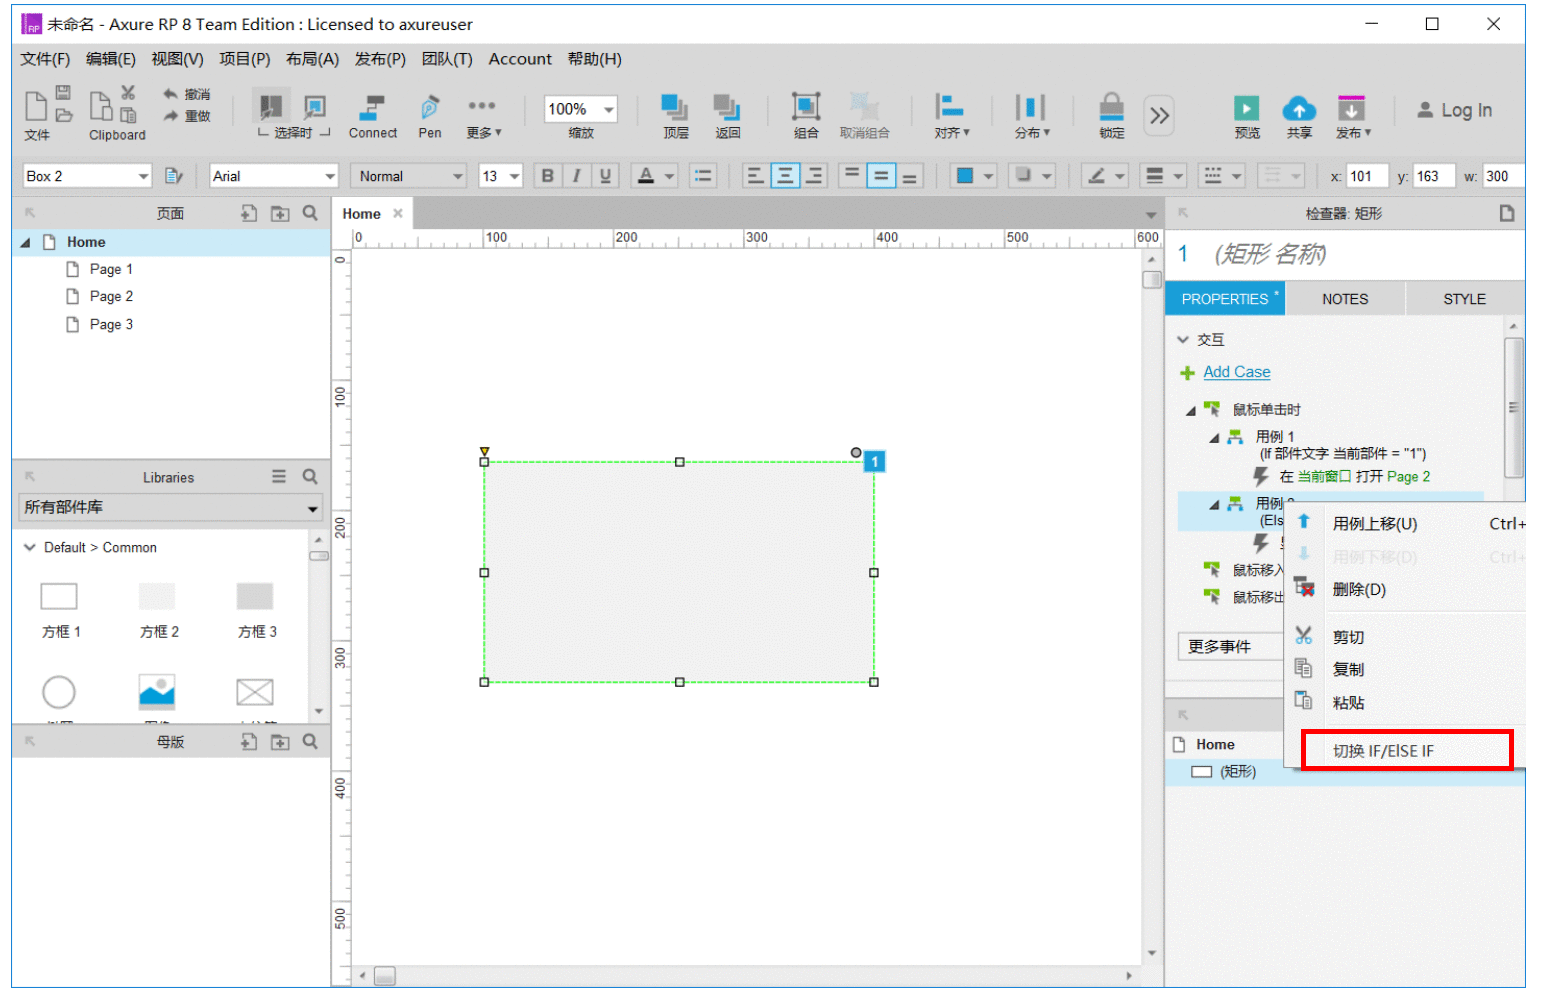Open the Box 2 widget style dropdown
This screenshot has height=1004, width=1546.
pos(143,176)
